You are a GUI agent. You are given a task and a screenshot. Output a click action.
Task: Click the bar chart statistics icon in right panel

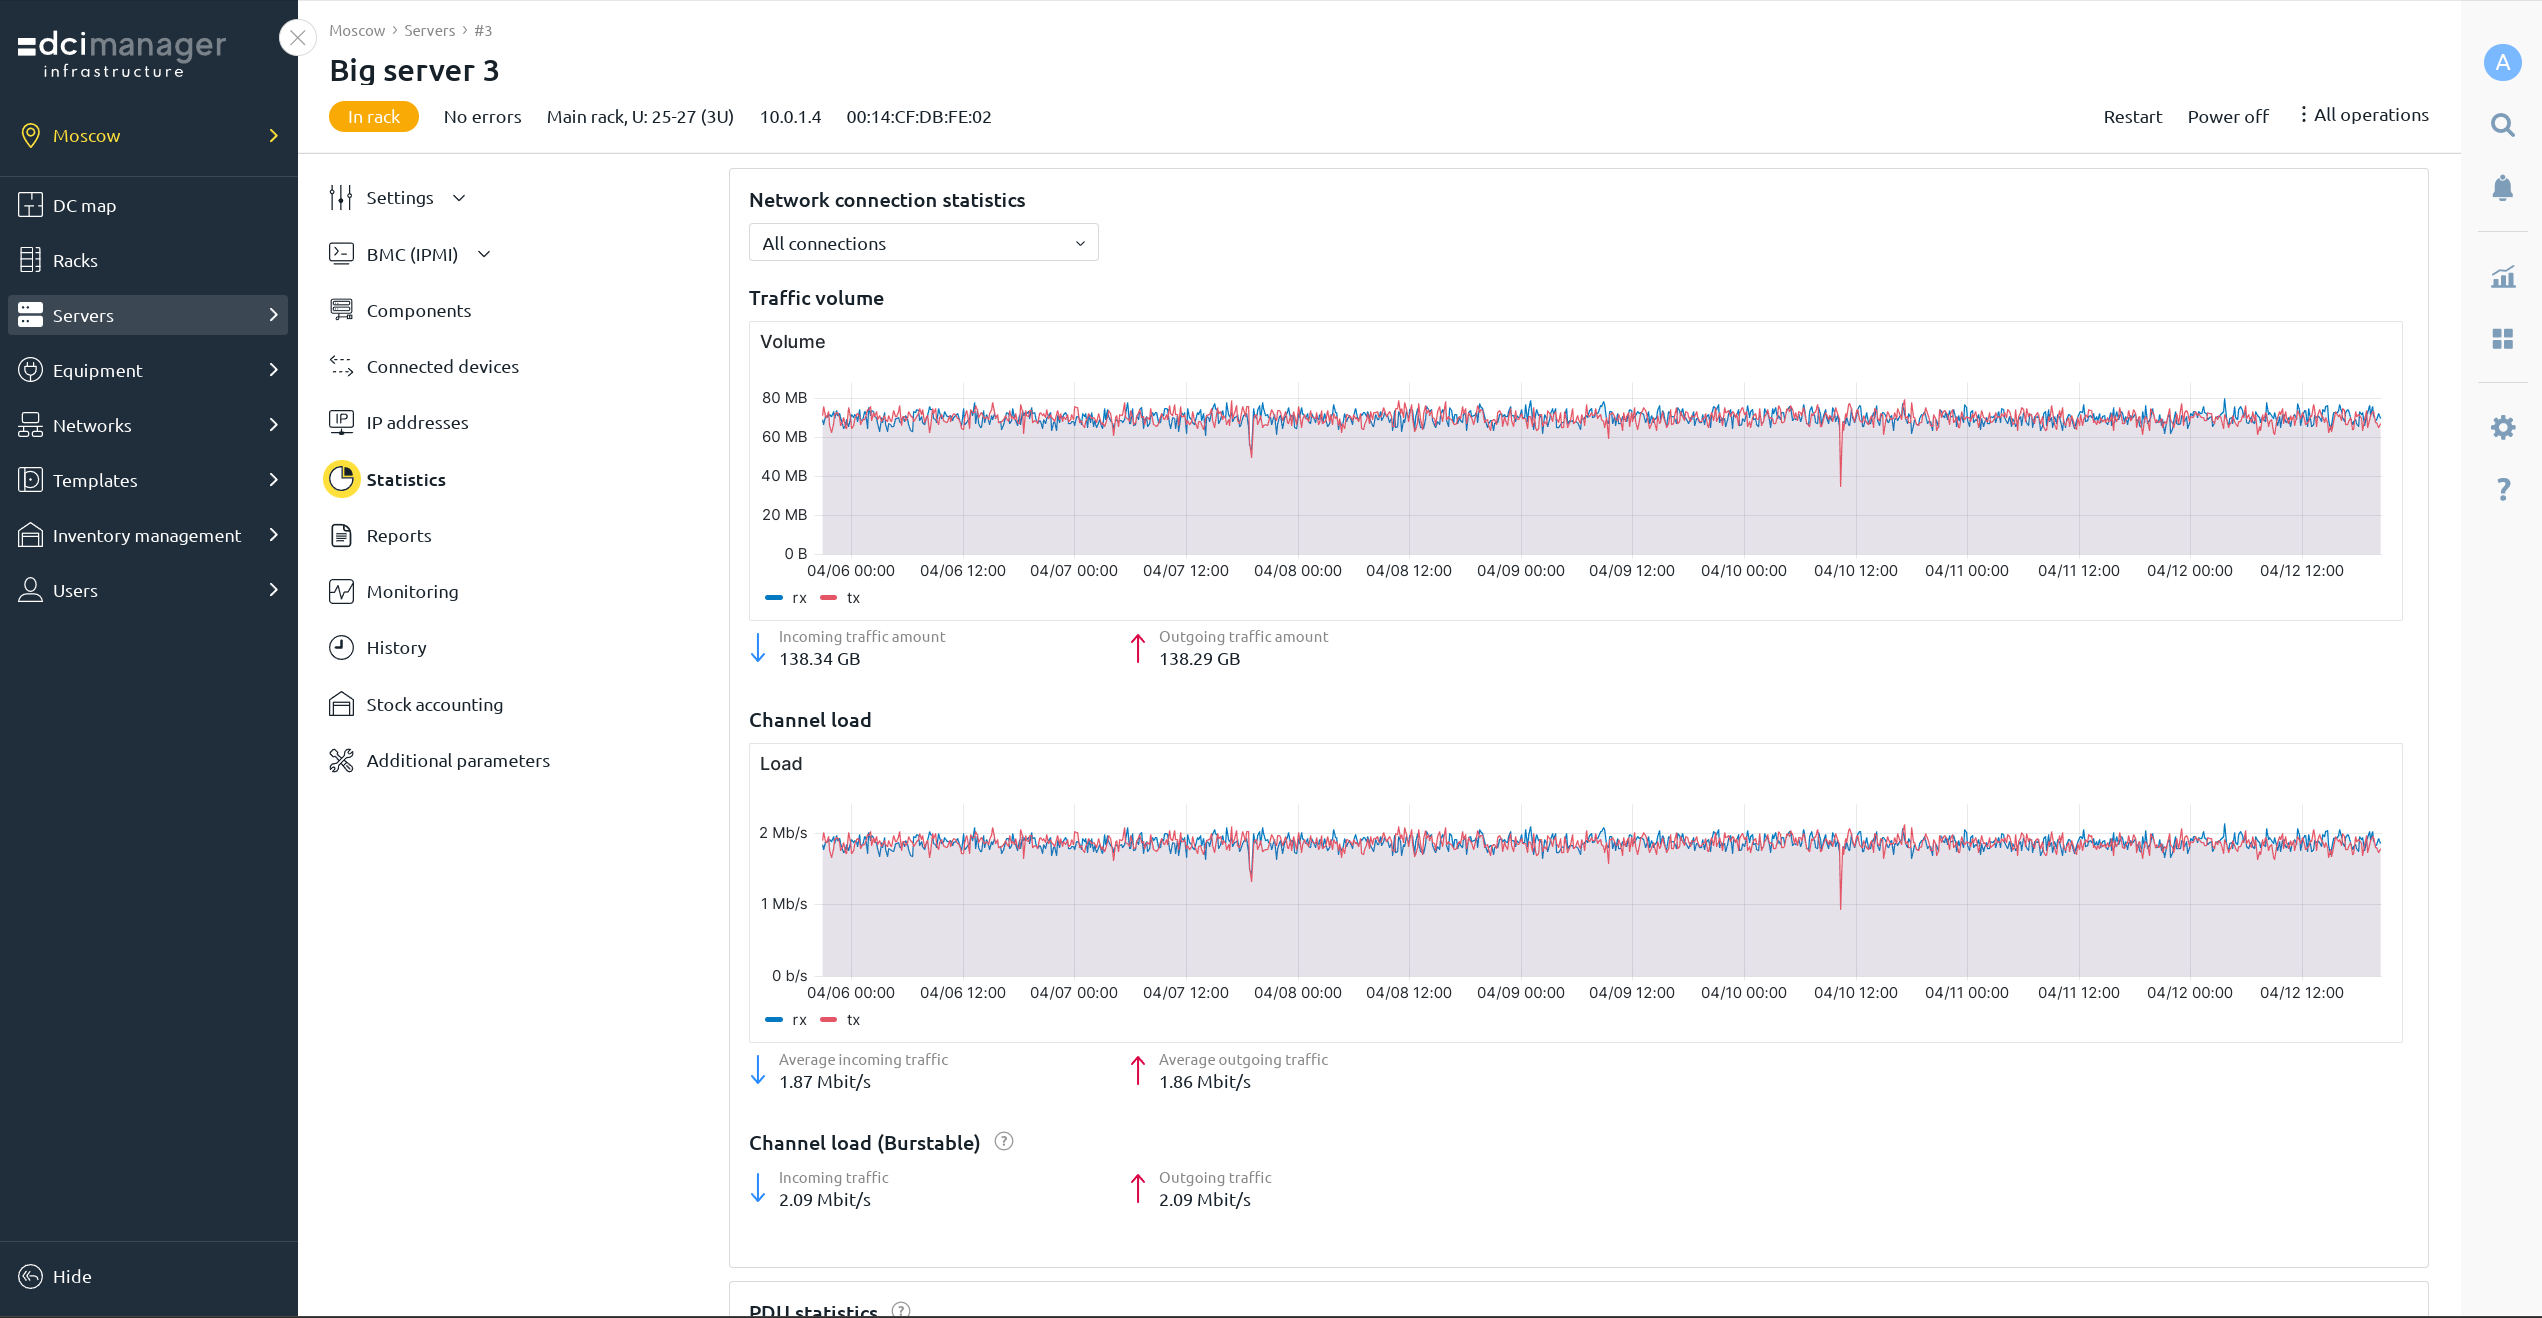2502,277
